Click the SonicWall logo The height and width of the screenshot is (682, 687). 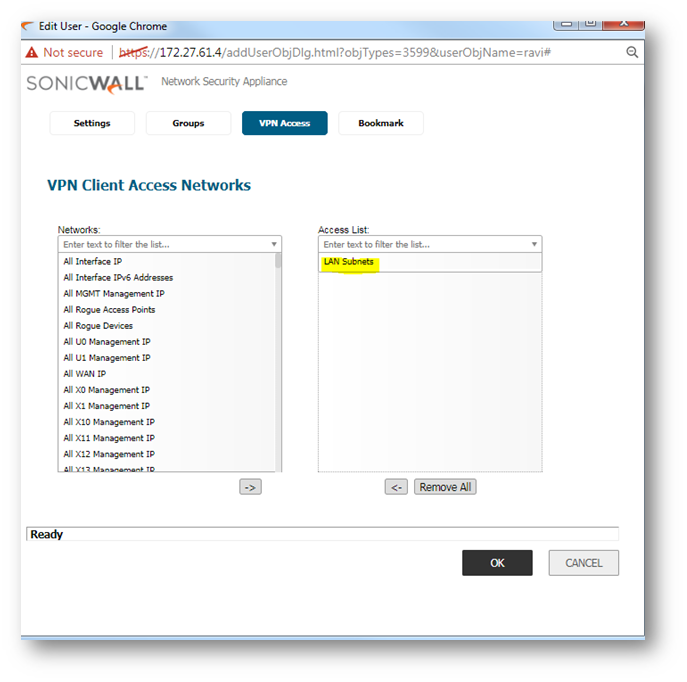(x=87, y=83)
